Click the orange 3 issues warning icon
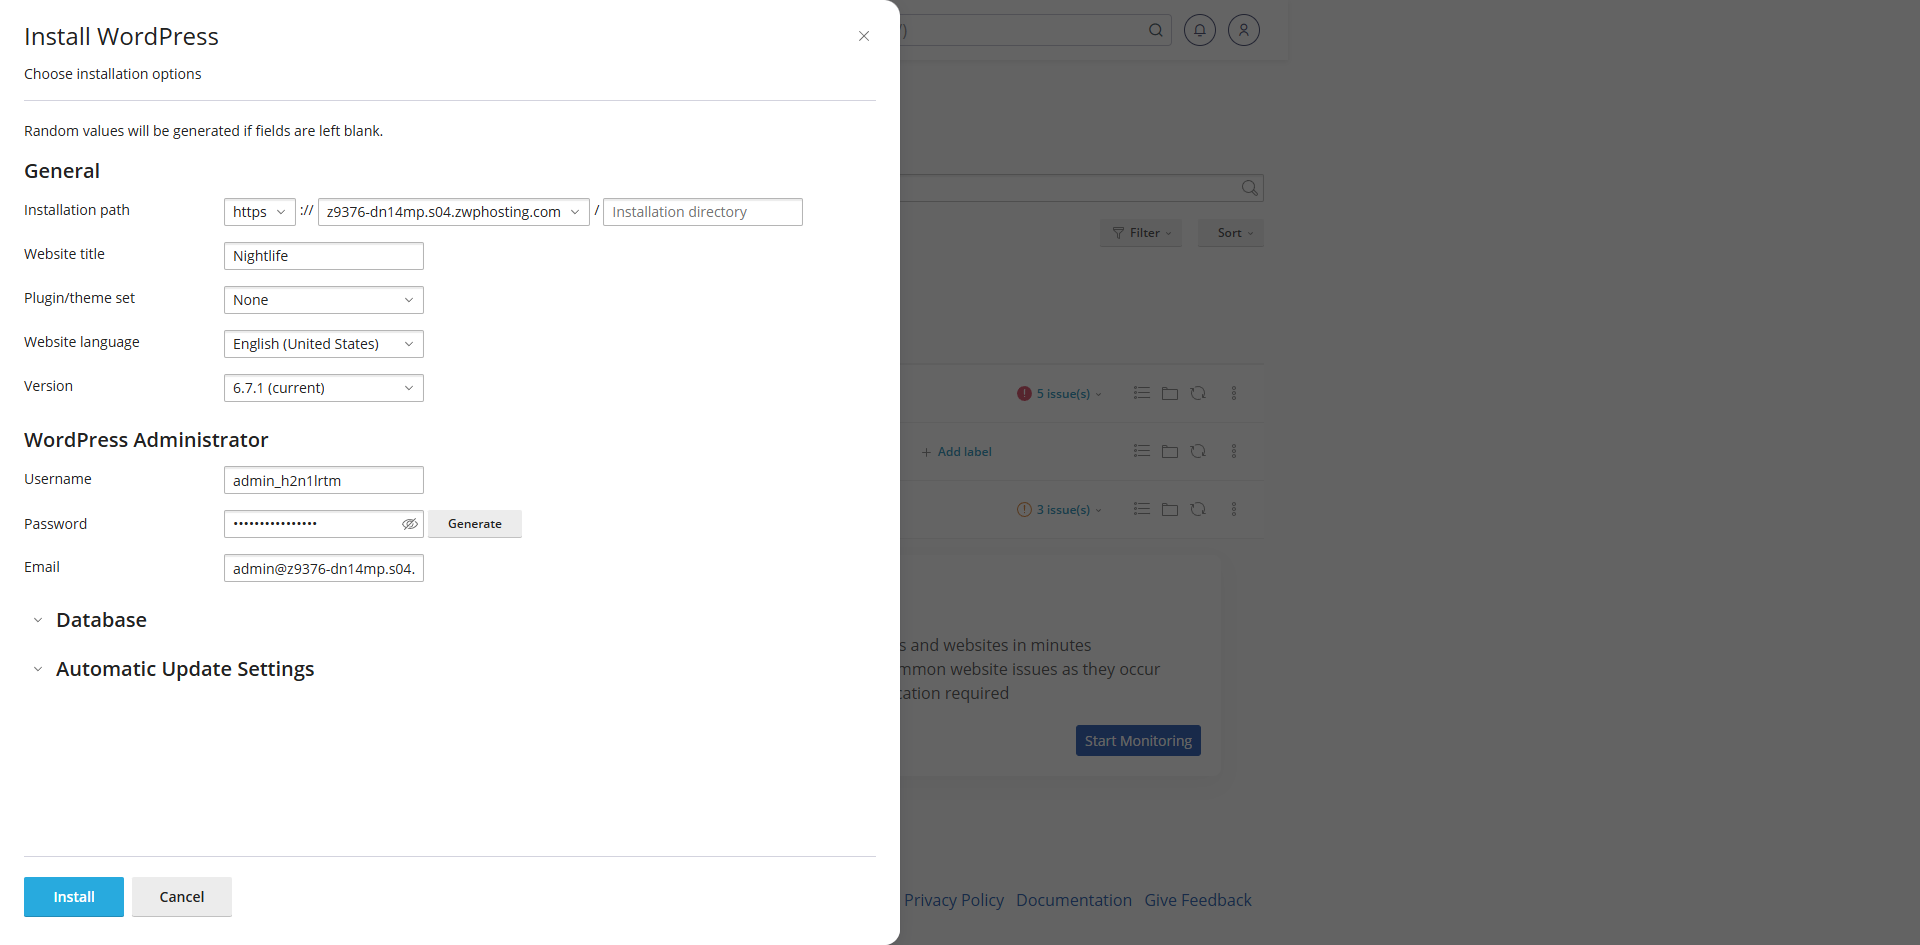The height and width of the screenshot is (945, 1920). tap(1024, 510)
